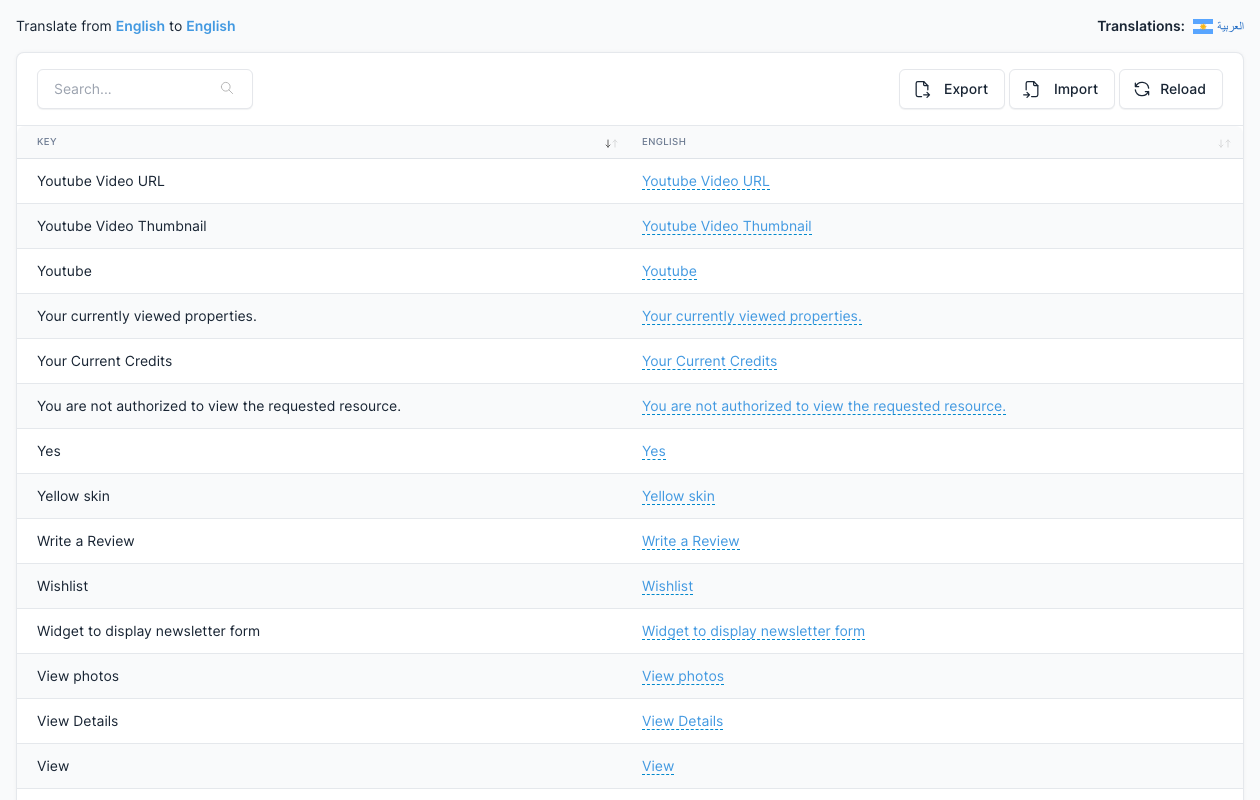1260x800 pixels.
Task: Select the 'Write a Review' key cell
Action: point(319,541)
